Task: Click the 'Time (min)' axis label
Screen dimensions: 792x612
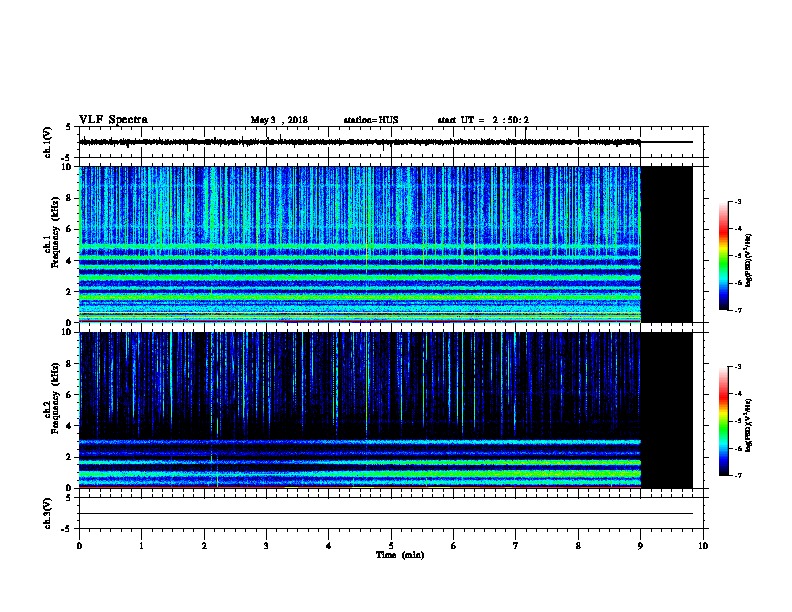Action: pos(400,555)
